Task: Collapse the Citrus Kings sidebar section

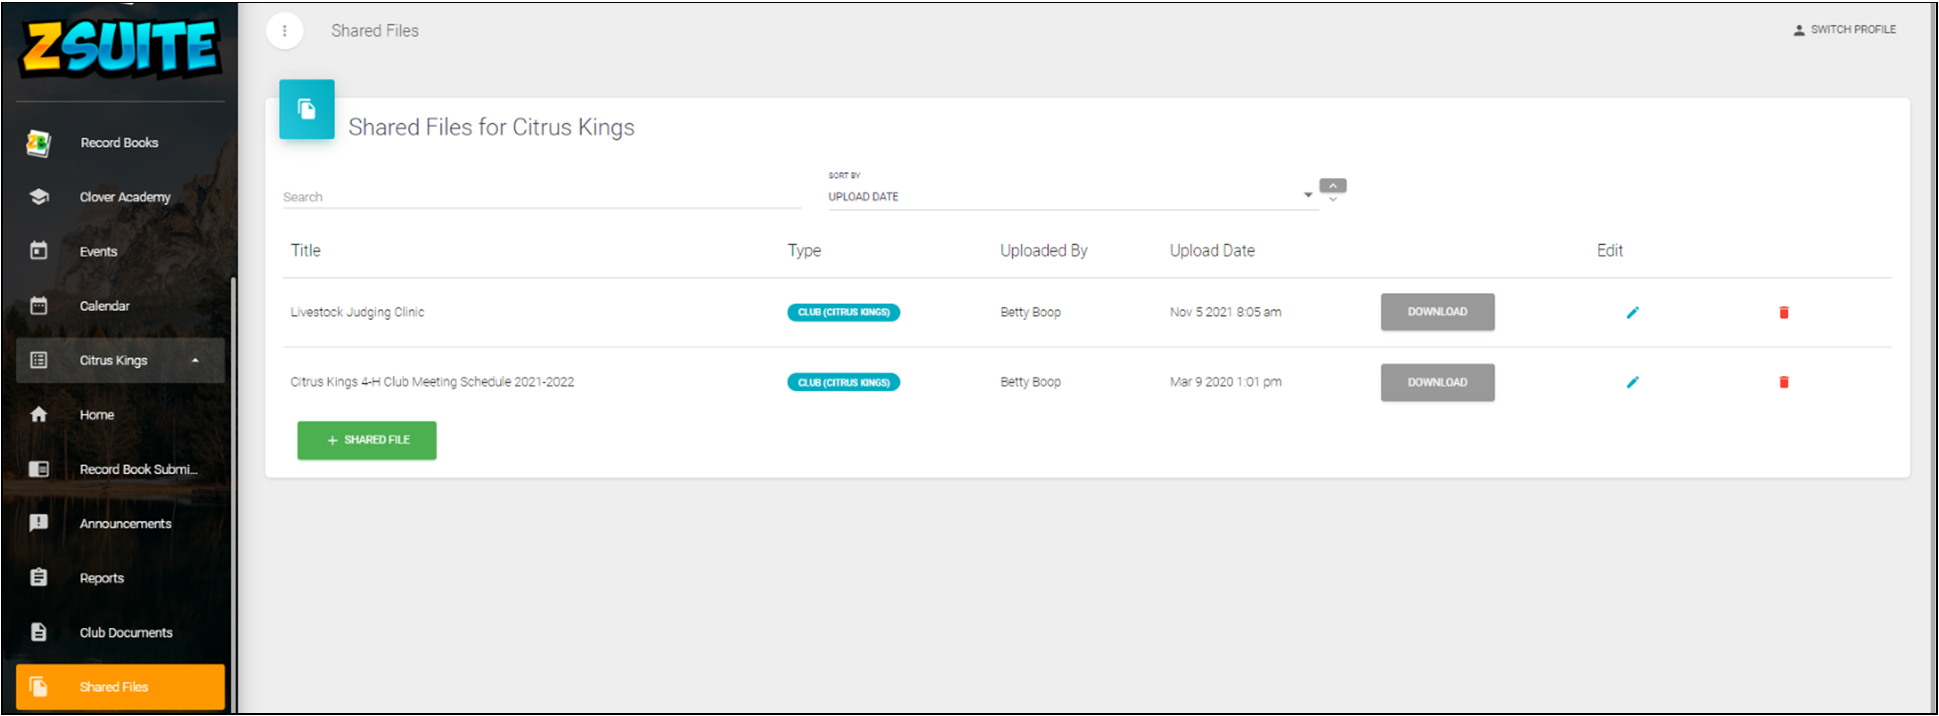Action: click(x=195, y=361)
